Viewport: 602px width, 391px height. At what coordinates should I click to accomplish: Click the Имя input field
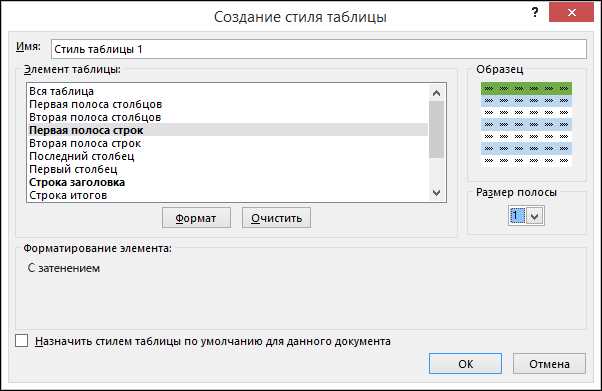(319, 49)
